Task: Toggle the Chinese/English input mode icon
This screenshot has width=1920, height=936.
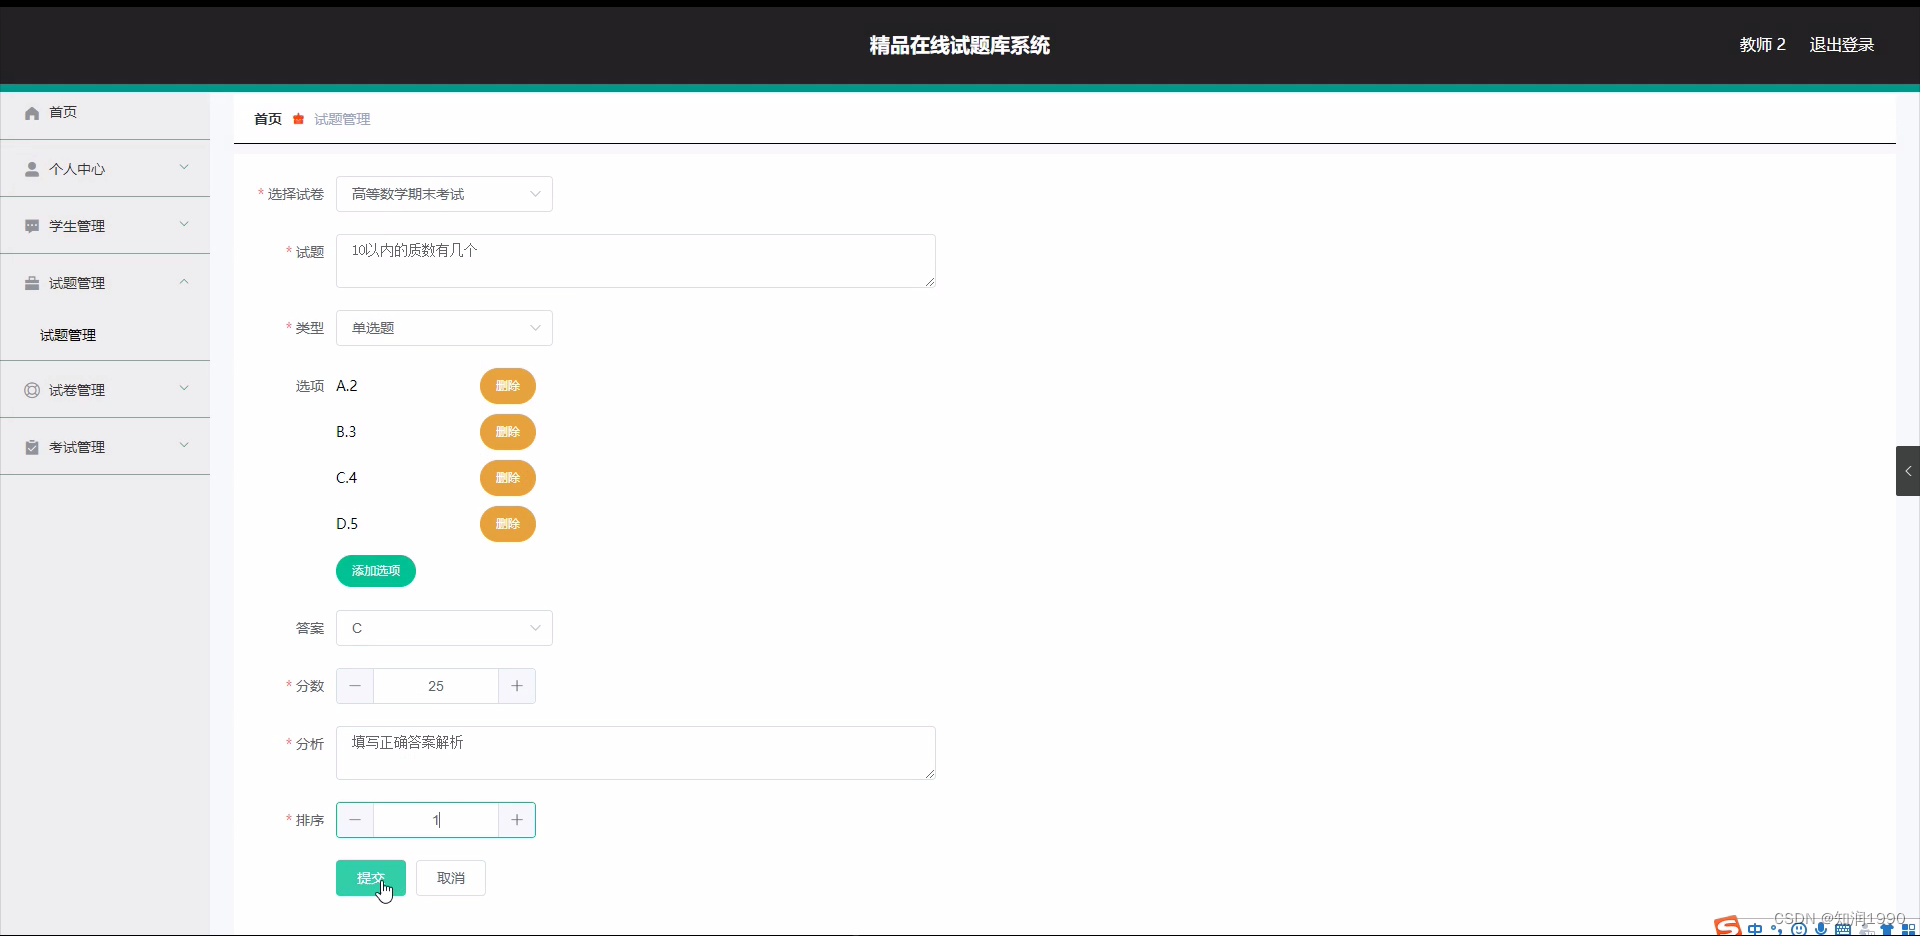Action: click(x=1757, y=928)
